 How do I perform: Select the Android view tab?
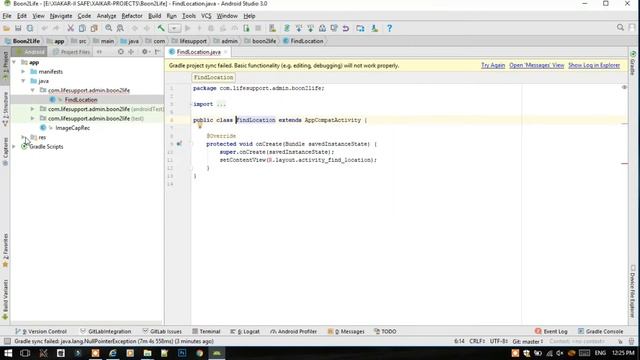29,52
